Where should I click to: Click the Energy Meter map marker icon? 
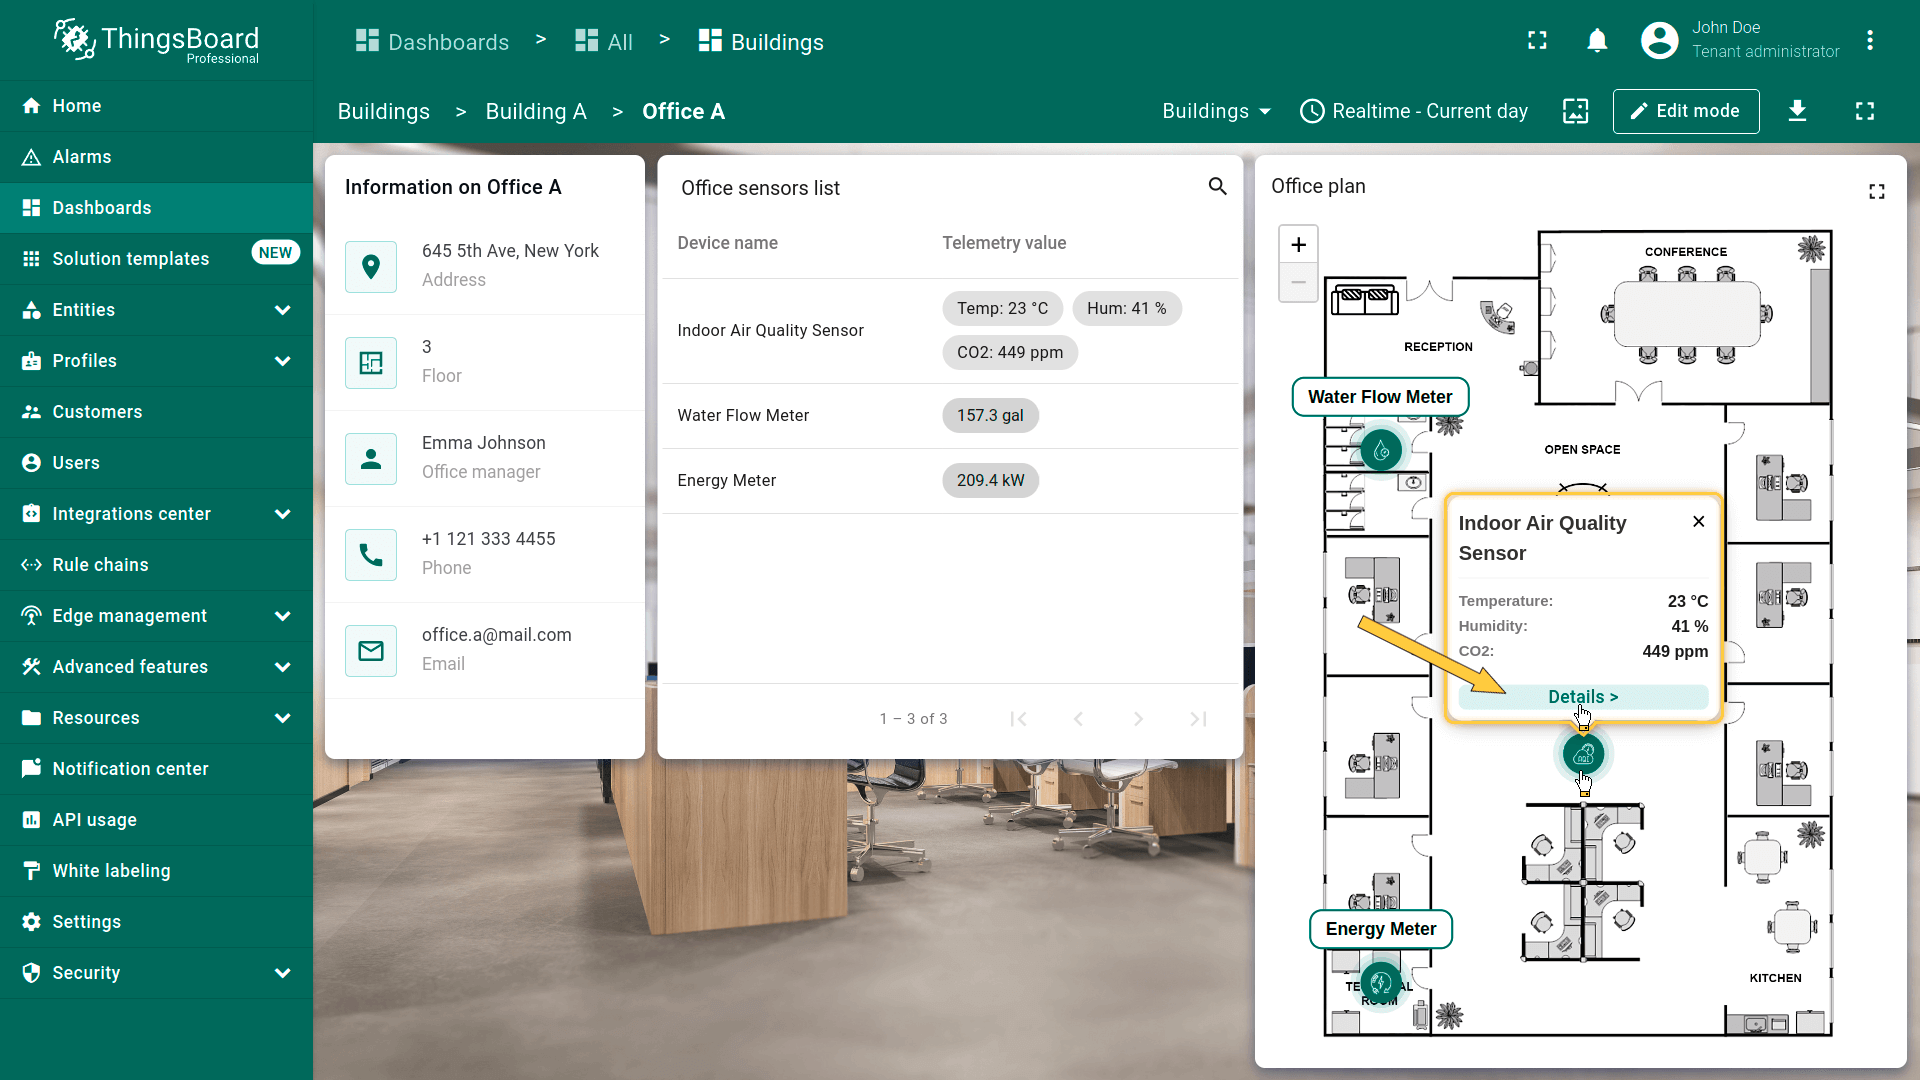tap(1381, 984)
